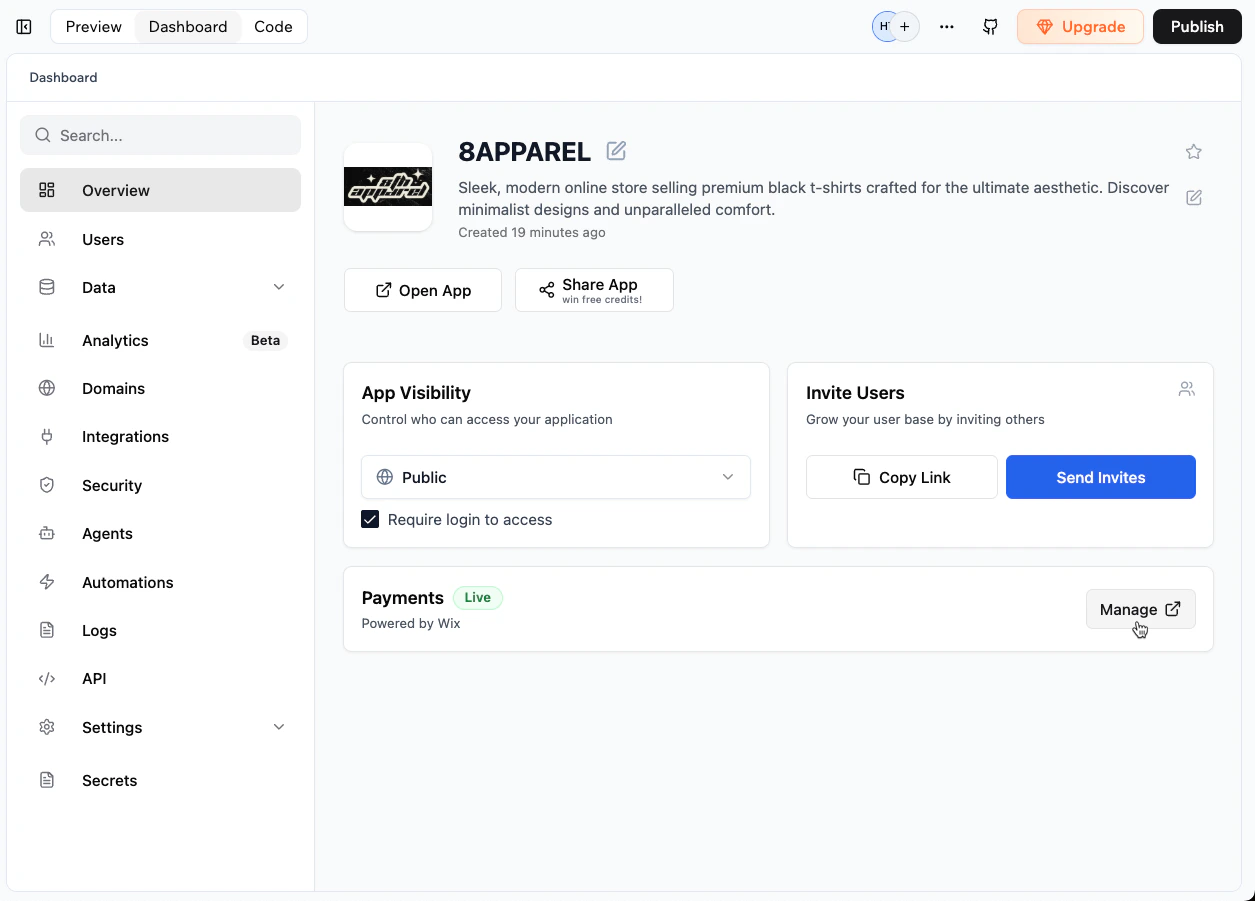Screen dimensions: 1255x901
Task: Click the Logs document icon
Action: [47, 630]
